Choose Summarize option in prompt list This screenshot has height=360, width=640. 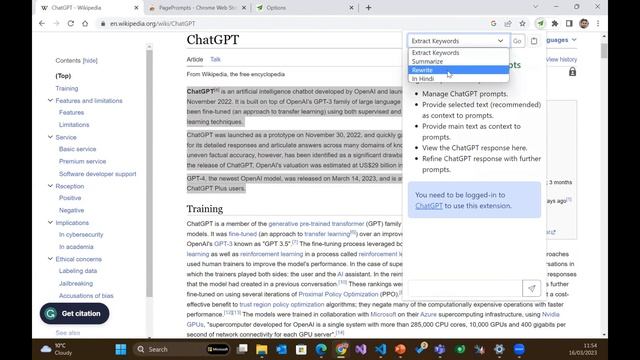click(458, 61)
